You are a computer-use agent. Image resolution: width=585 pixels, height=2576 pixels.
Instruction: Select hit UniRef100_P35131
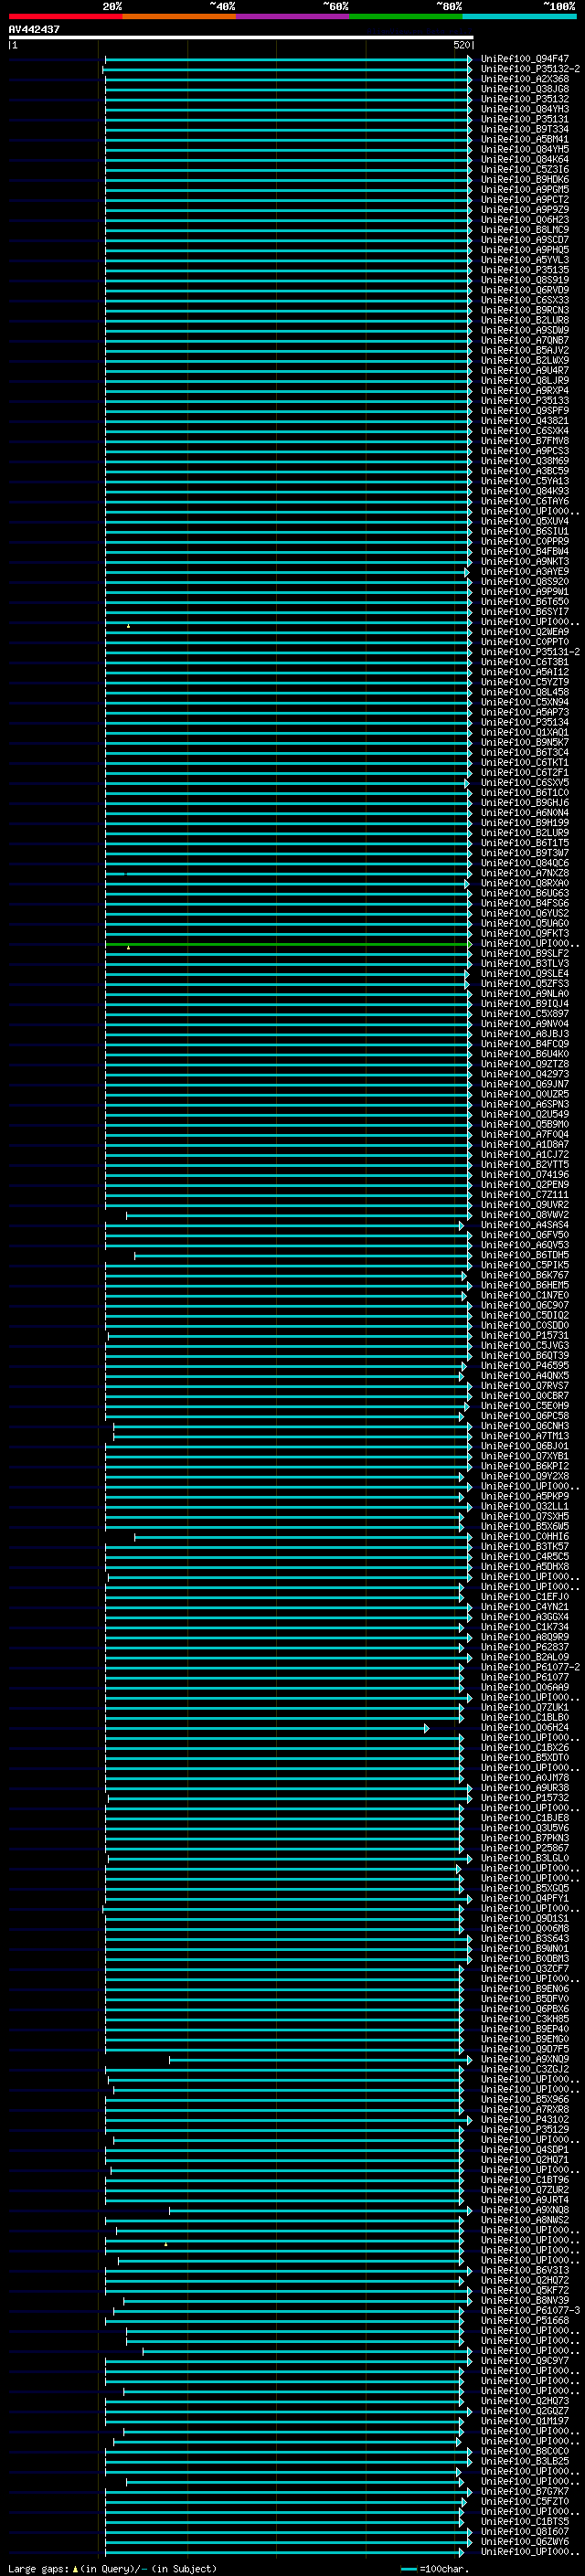[525, 119]
